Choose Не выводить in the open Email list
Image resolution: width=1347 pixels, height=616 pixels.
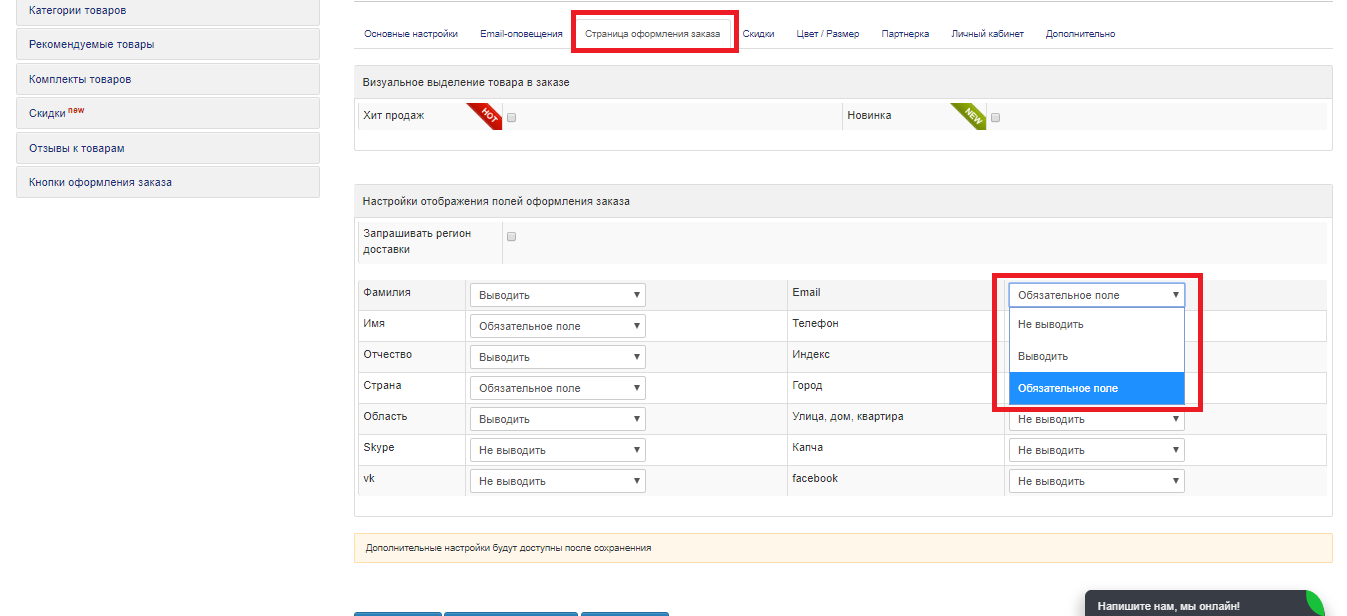tap(1096, 325)
